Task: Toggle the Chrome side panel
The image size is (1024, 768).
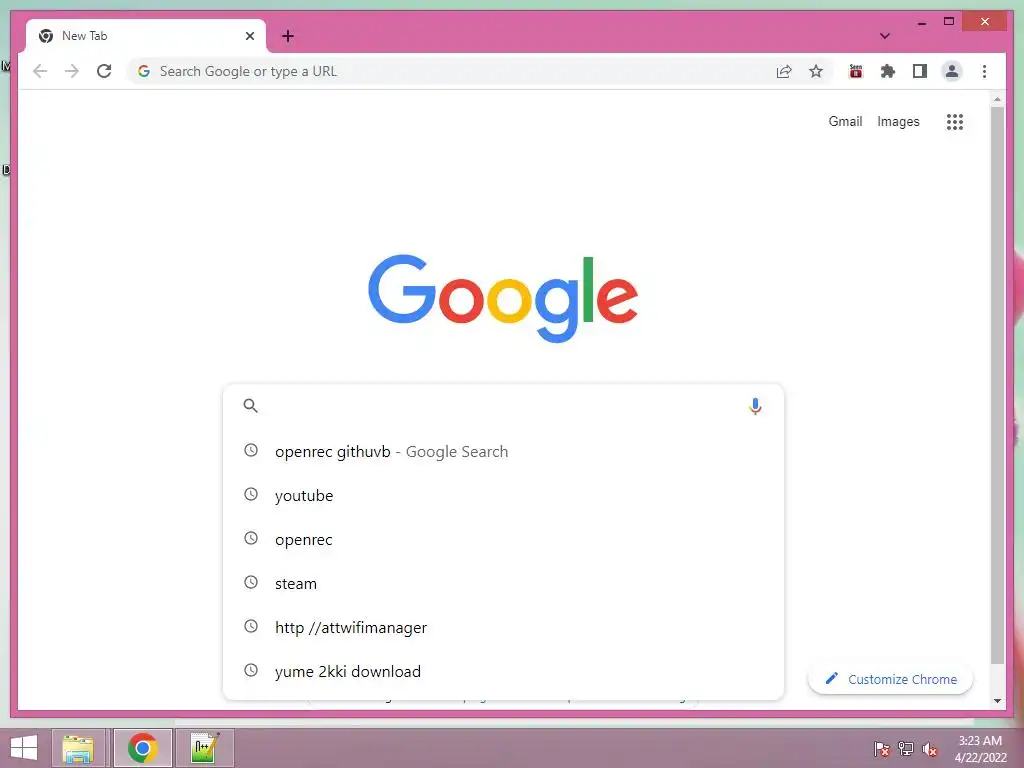Action: (x=920, y=71)
